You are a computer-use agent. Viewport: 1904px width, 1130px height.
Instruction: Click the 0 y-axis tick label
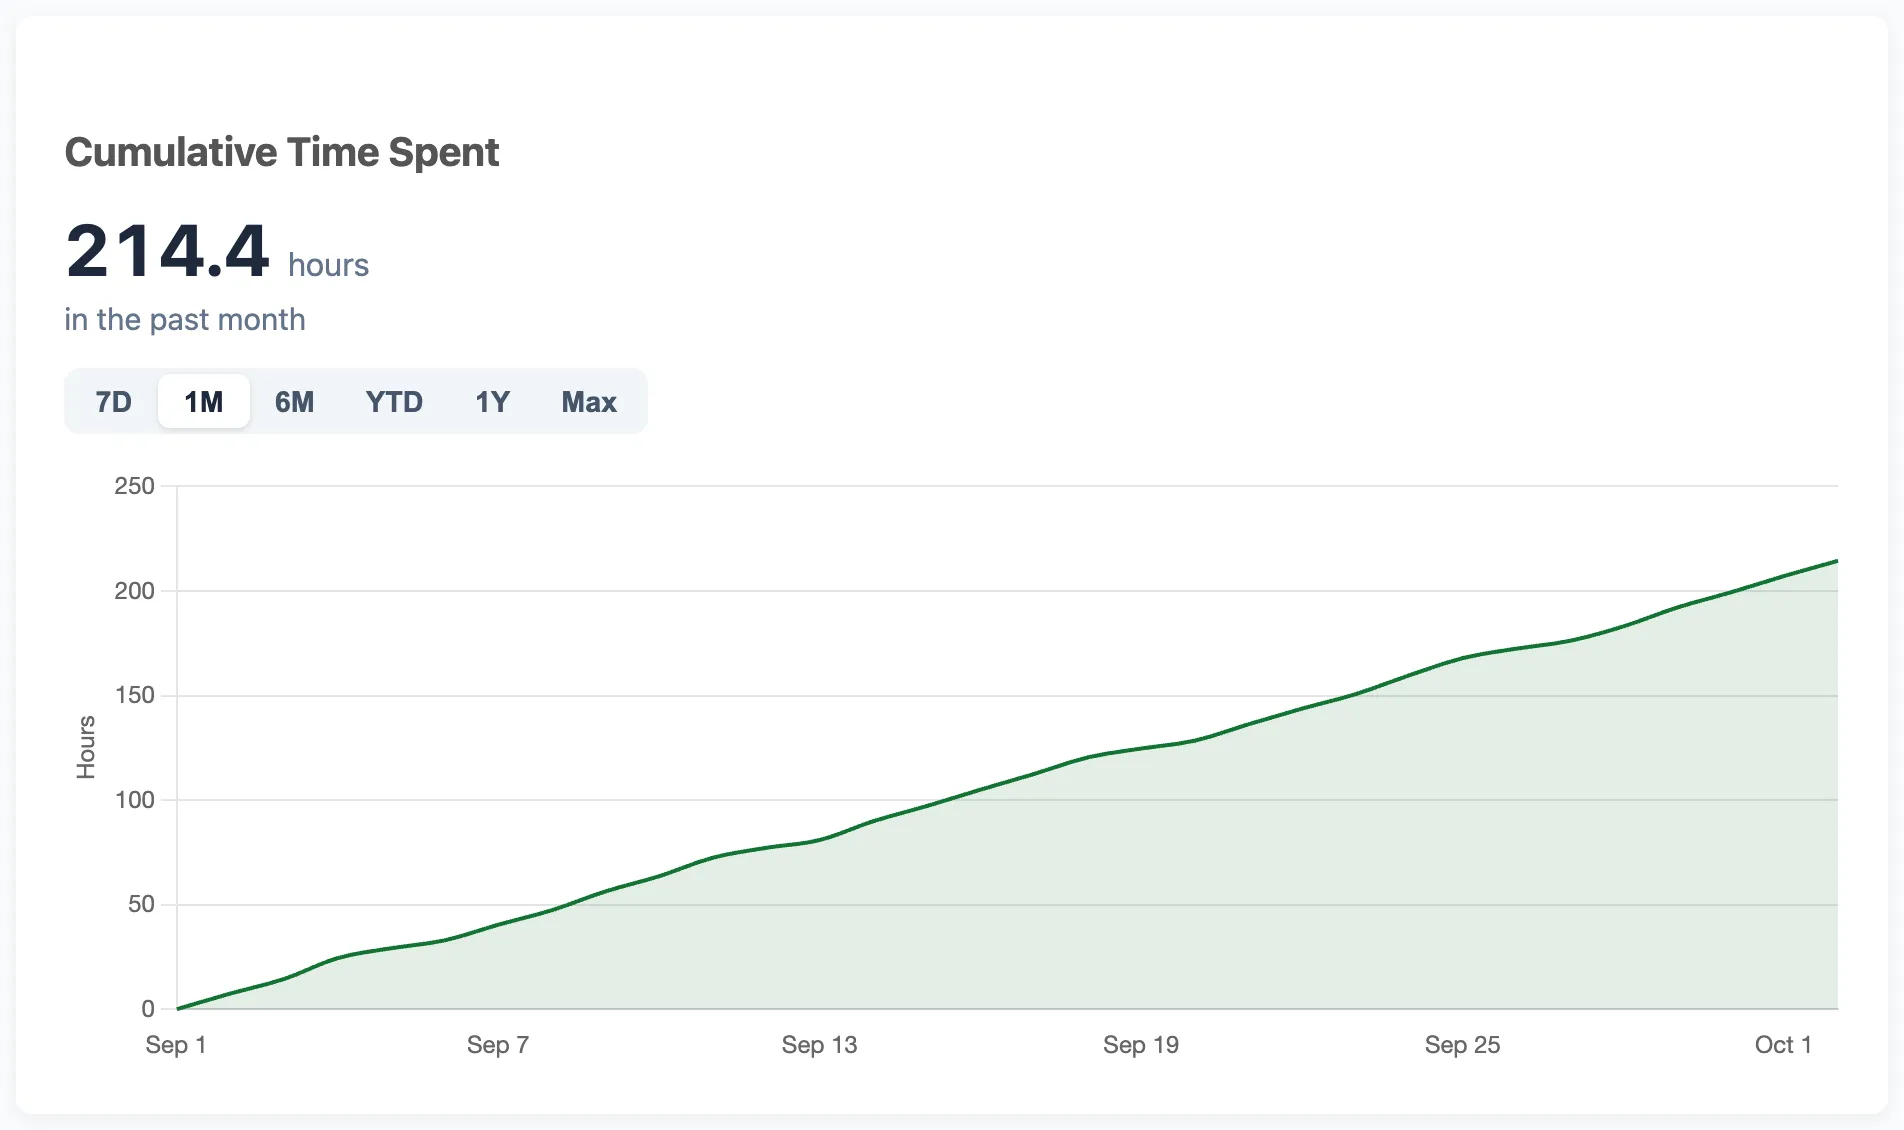pyautogui.click(x=148, y=1009)
